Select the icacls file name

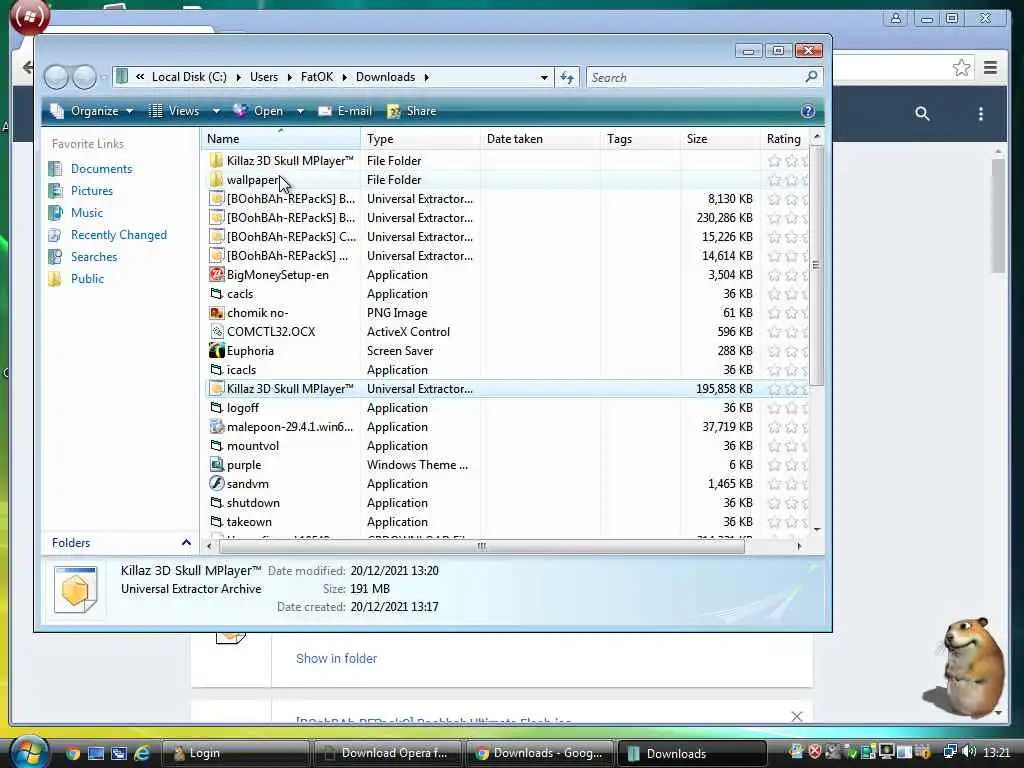(x=241, y=370)
